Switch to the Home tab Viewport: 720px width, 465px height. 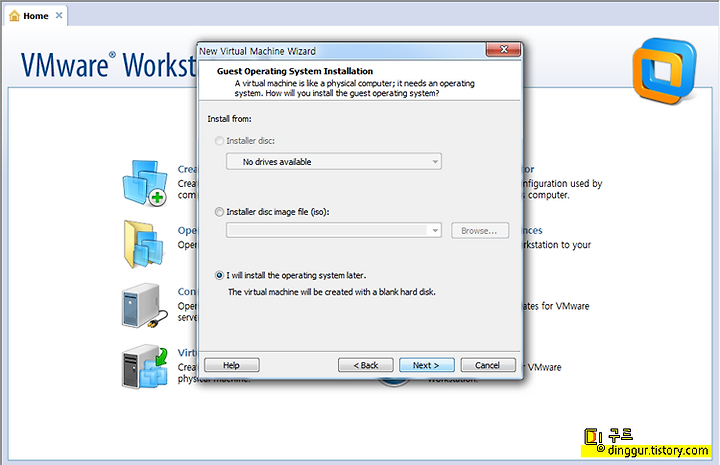point(36,16)
